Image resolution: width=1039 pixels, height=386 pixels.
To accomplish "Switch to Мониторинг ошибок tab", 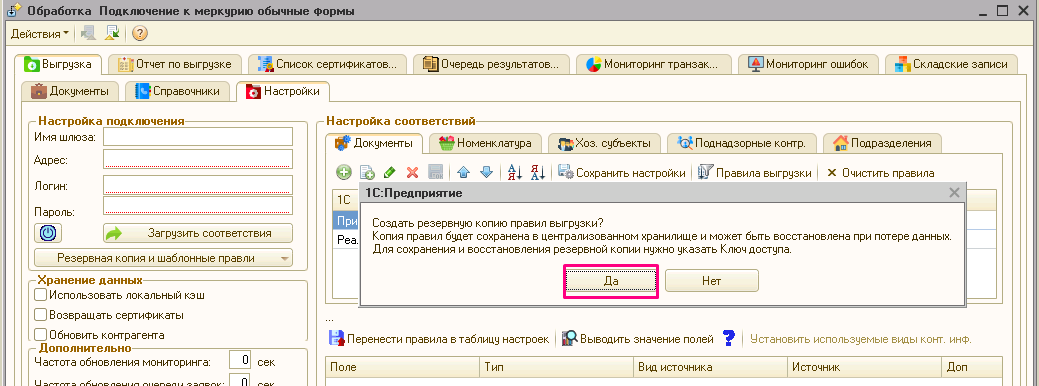I will point(808,64).
